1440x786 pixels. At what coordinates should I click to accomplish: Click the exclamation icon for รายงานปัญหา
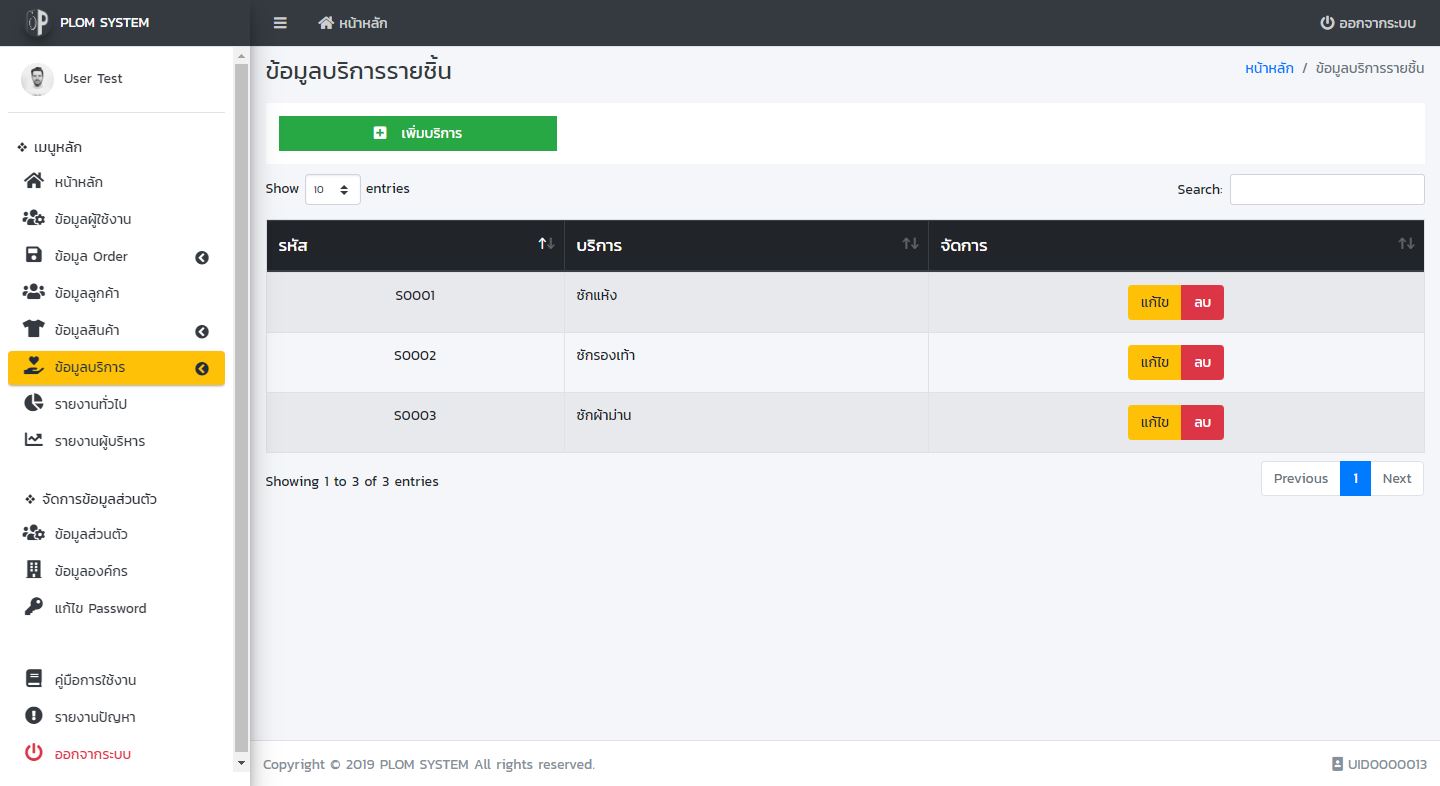pyautogui.click(x=34, y=717)
